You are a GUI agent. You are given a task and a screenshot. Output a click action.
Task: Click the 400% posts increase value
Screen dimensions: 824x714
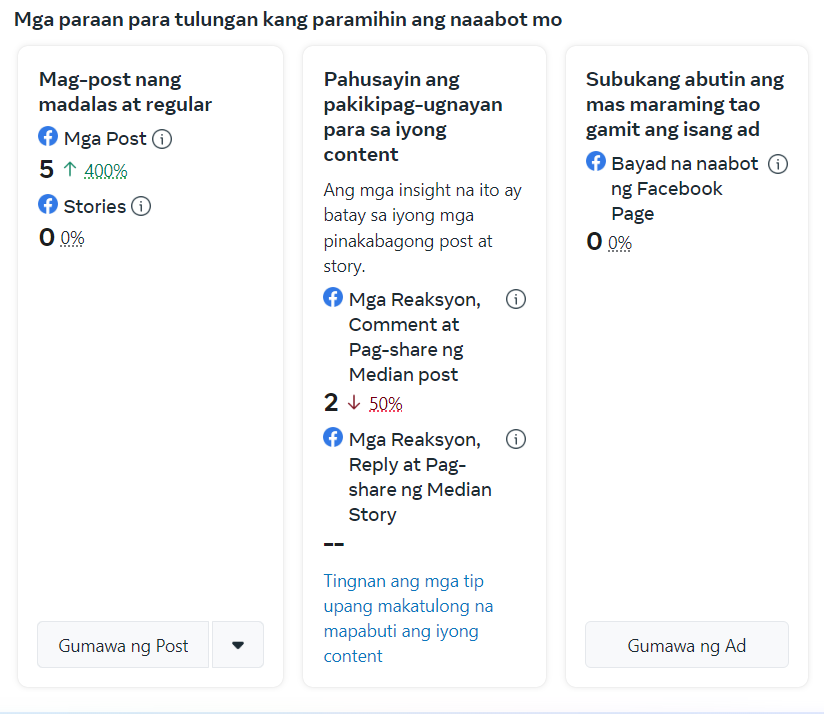click(106, 171)
